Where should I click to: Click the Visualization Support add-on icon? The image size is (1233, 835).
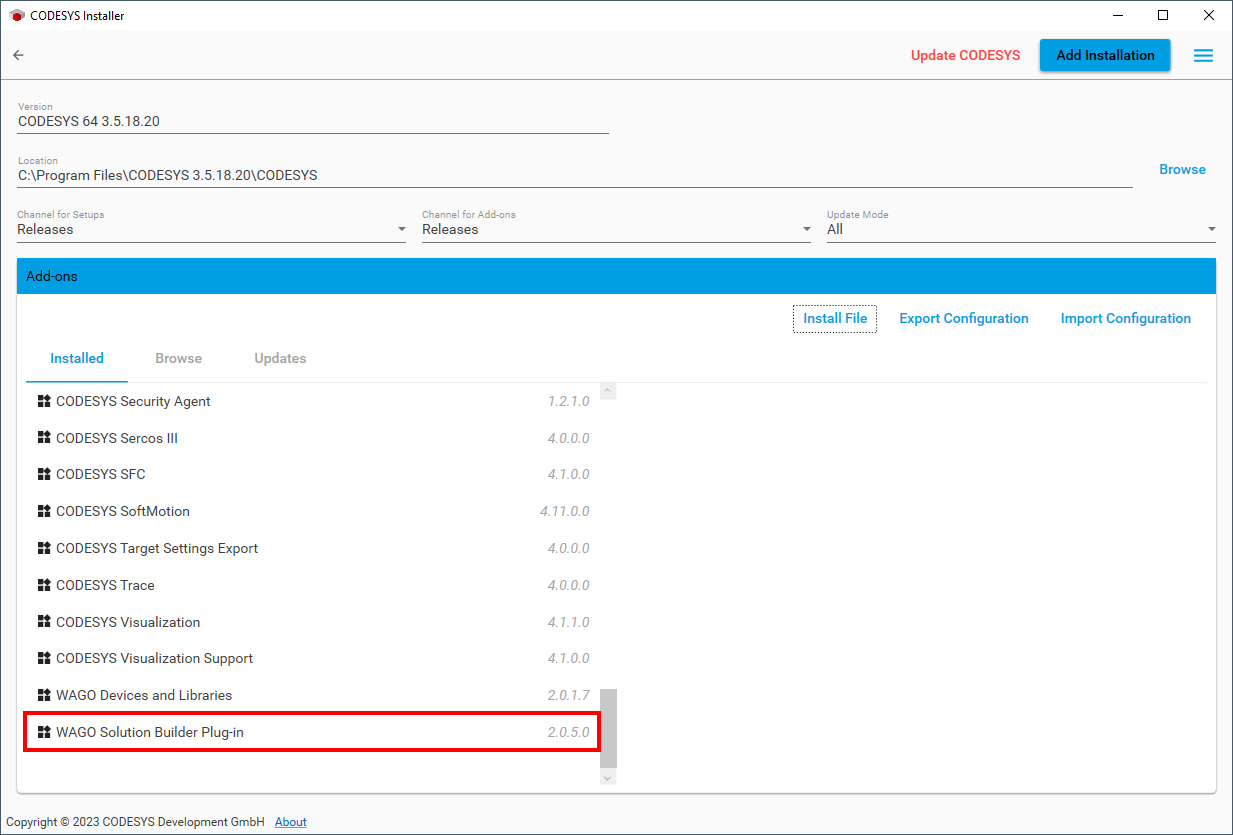(44, 658)
